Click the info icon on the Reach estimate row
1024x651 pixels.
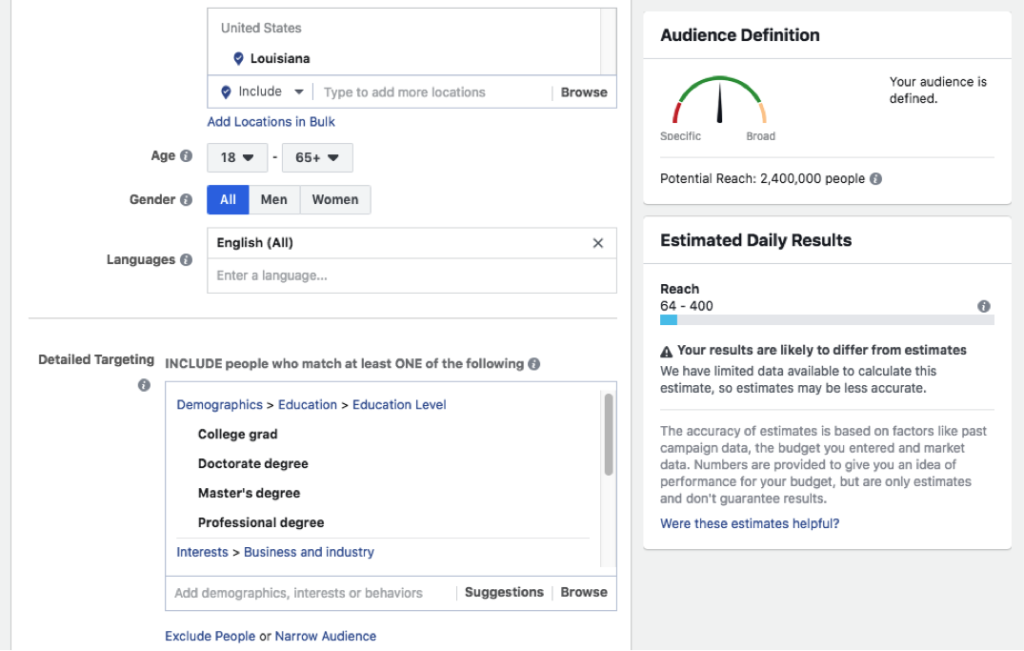tap(984, 306)
